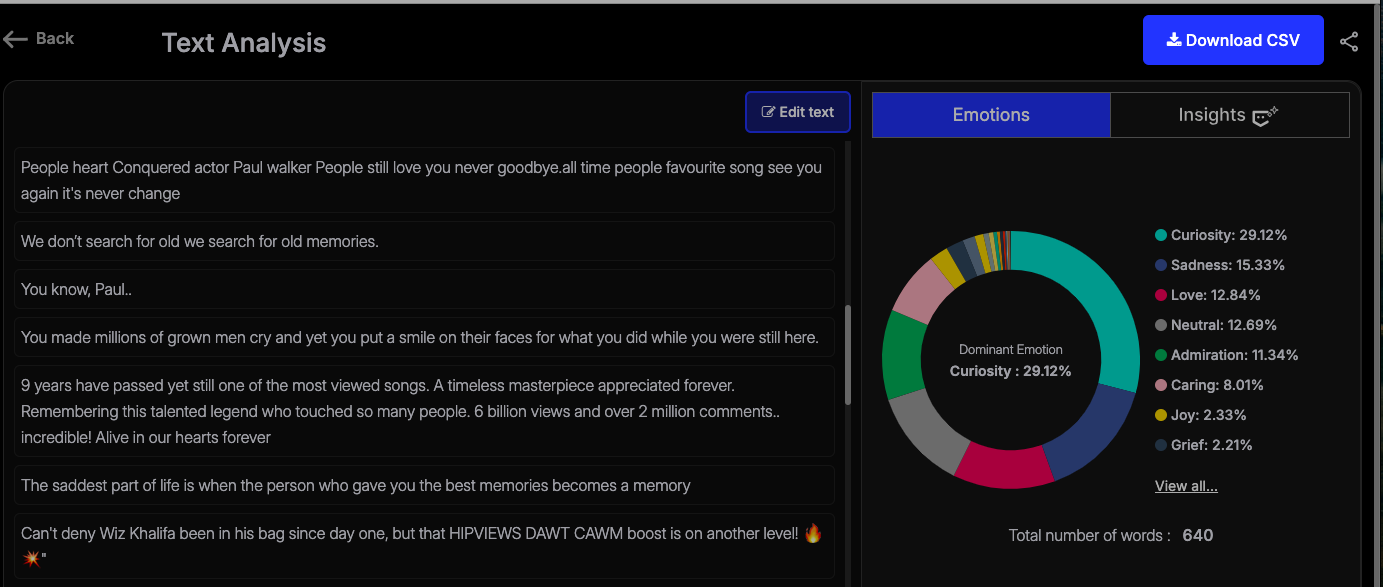The height and width of the screenshot is (587, 1383).
Task: Click 'Grief: 2.21%' legend label
Action: coord(1212,445)
